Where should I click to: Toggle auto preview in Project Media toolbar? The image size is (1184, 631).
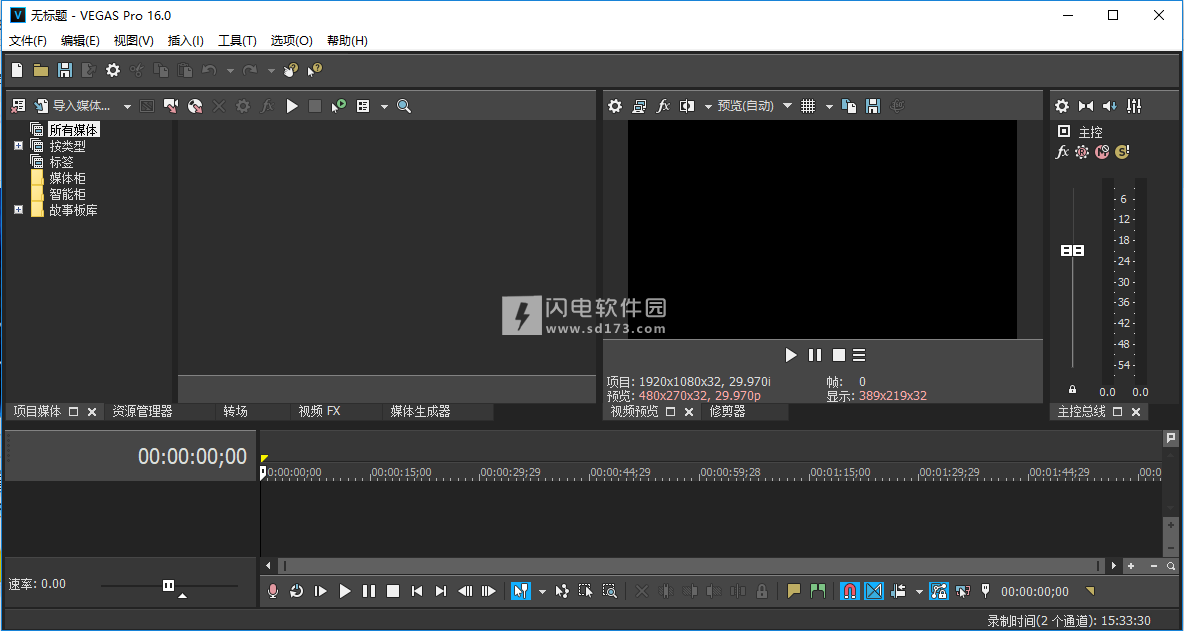(338, 106)
